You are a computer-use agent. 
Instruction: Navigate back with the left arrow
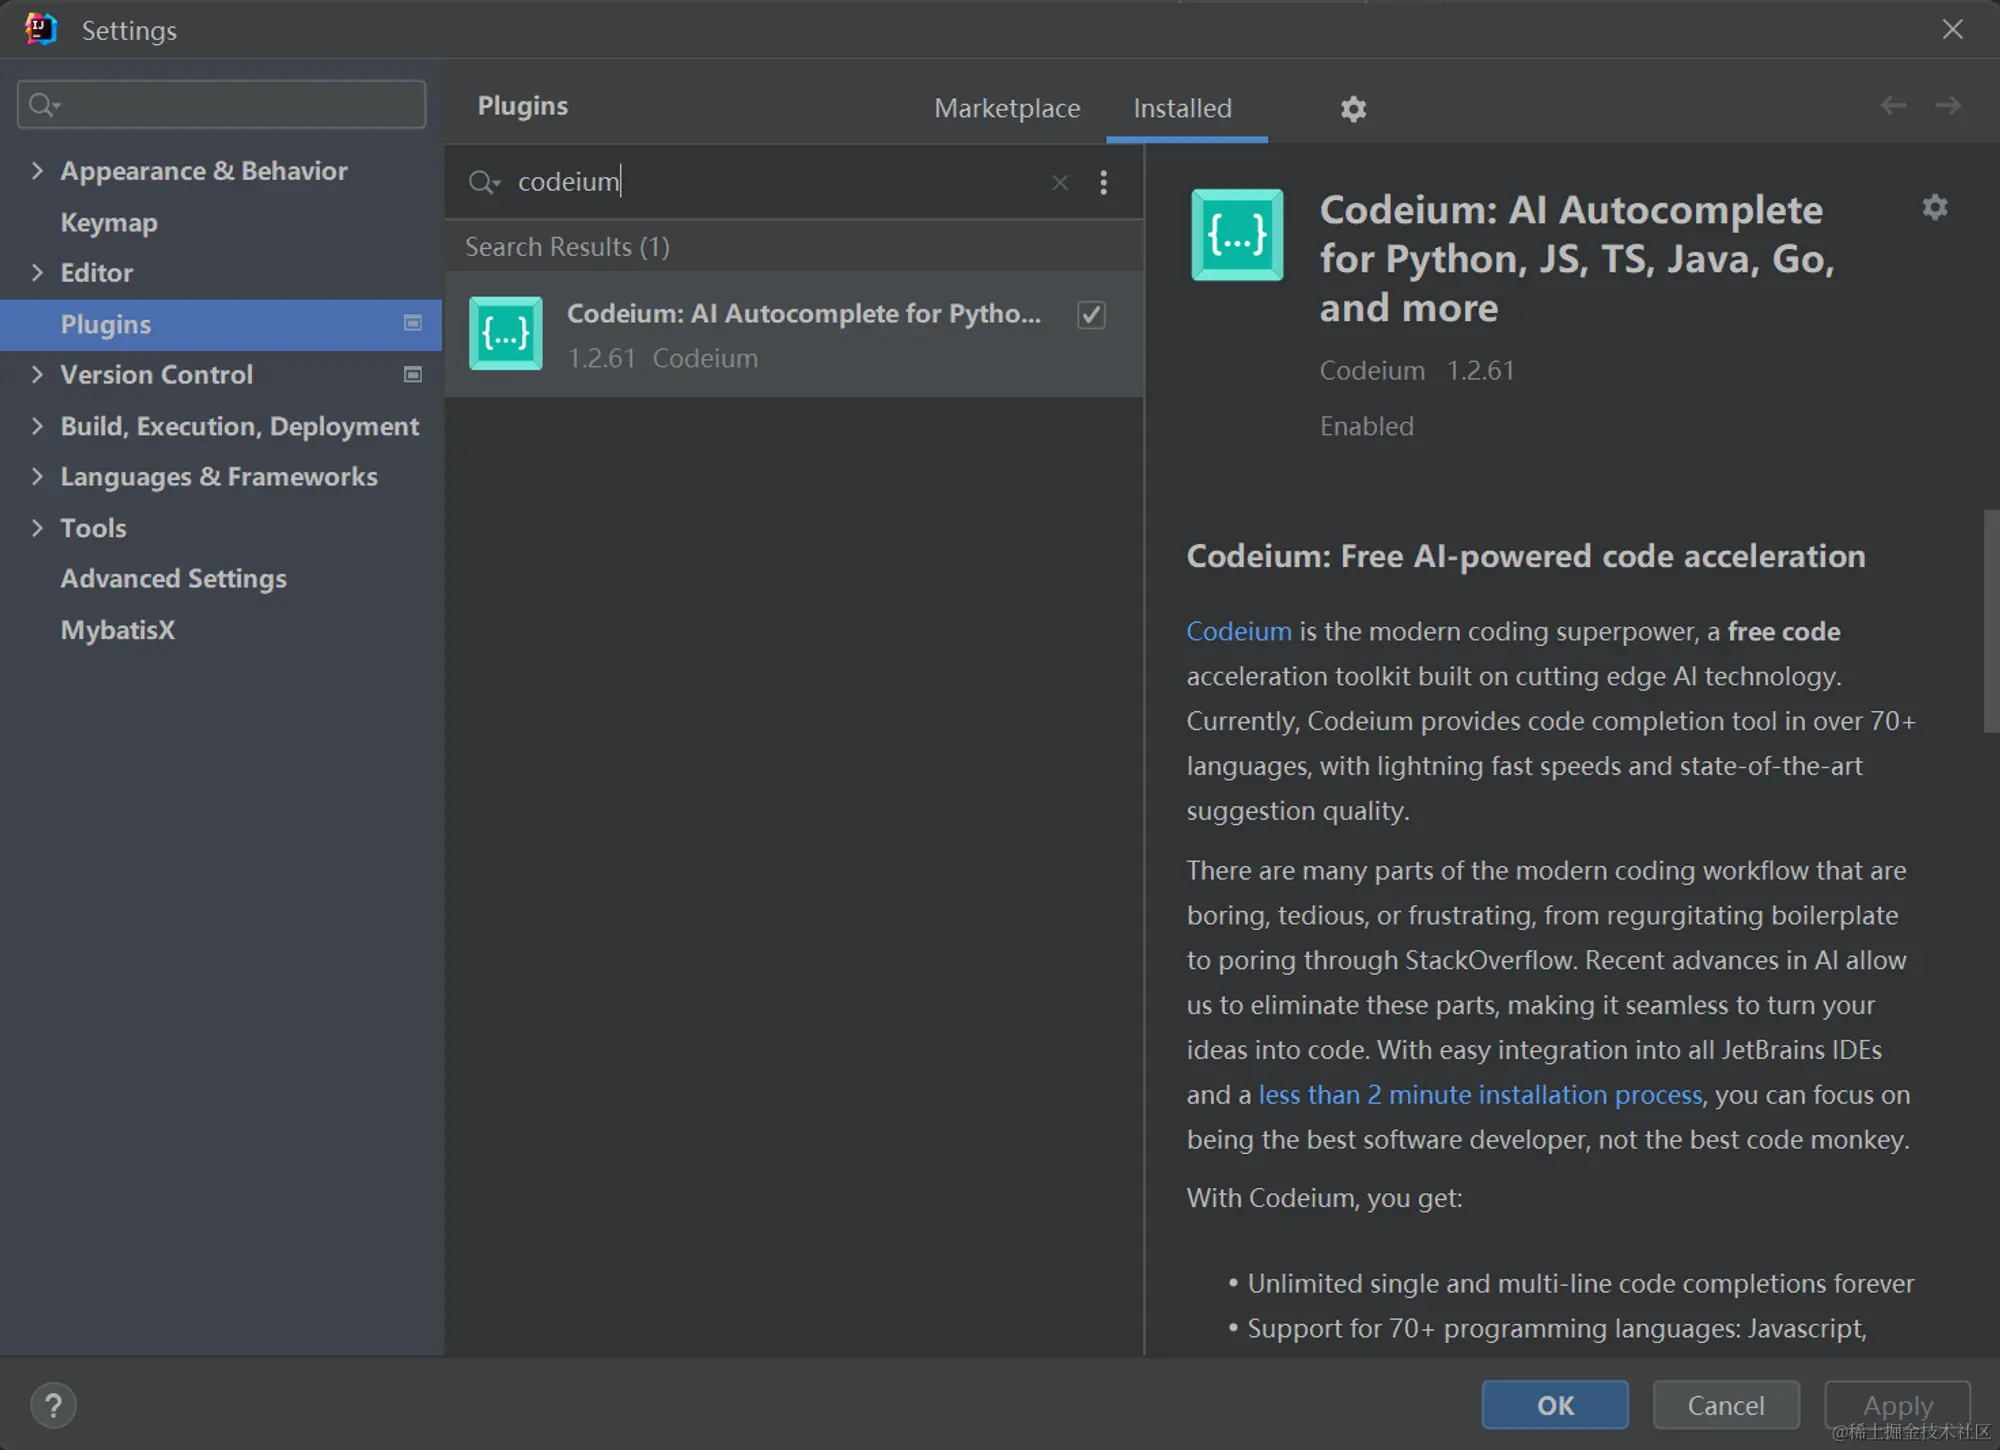[1892, 106]
